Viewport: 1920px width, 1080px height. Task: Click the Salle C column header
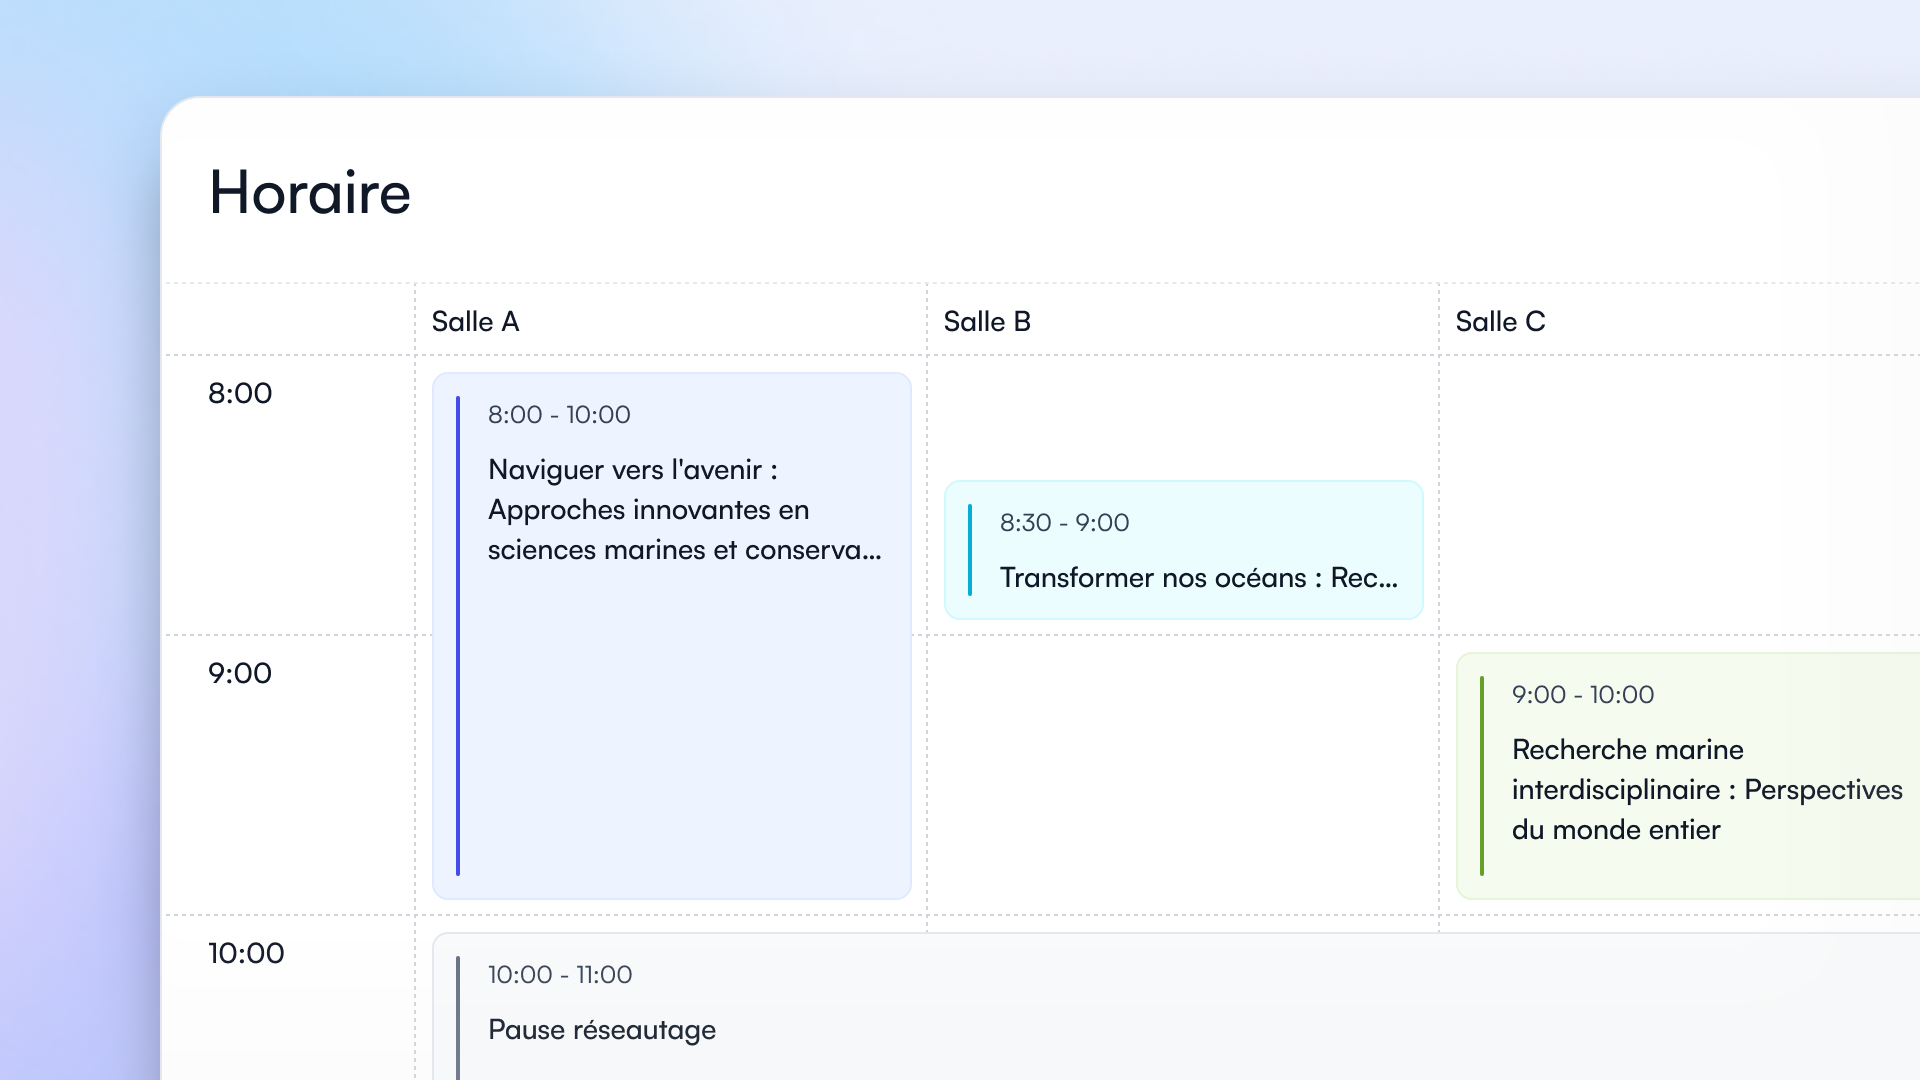click(x=1500, y=321)
